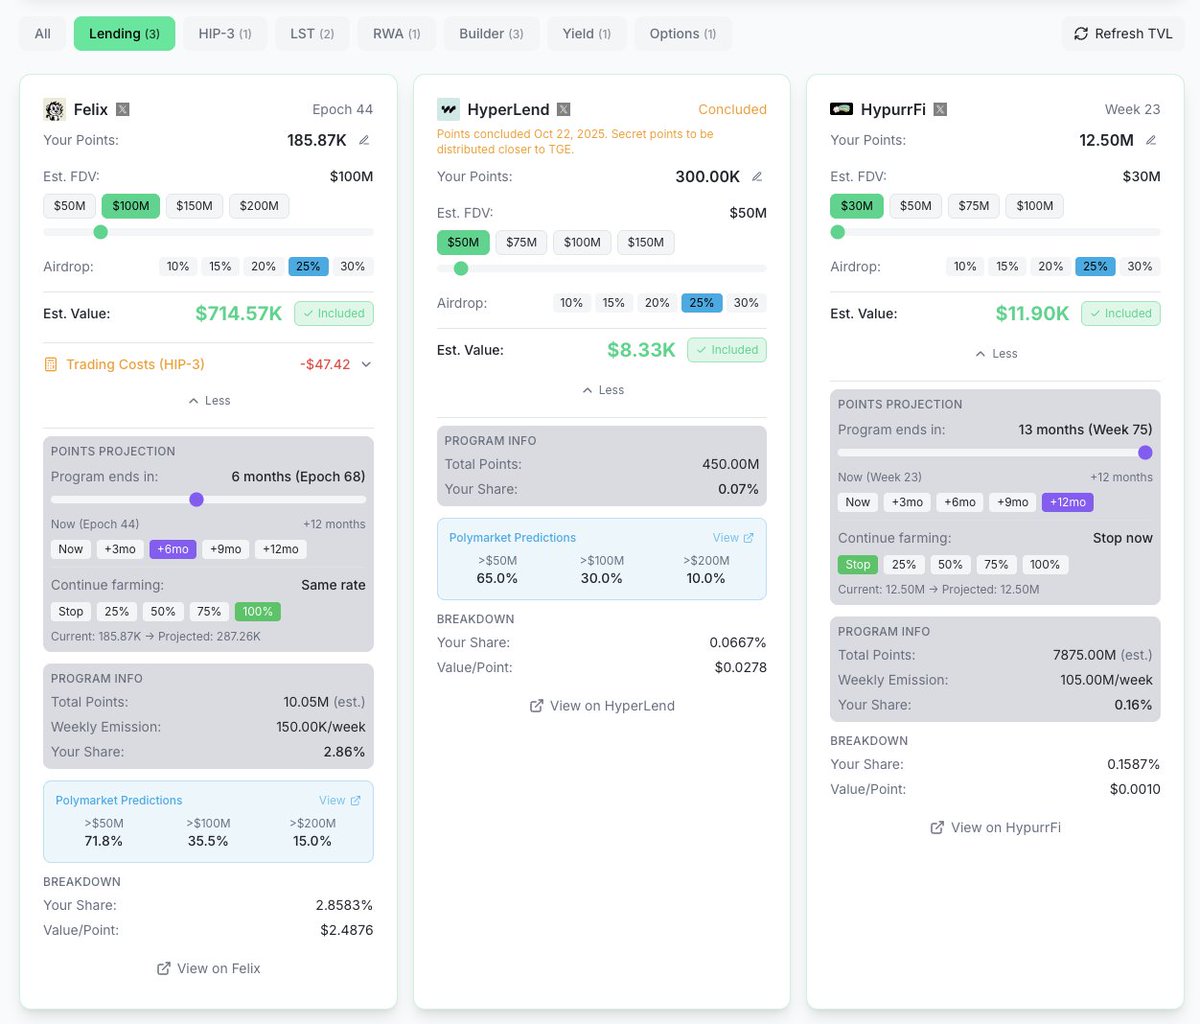The width and height of the screenshot is (1200, 1024).
Task: Switch to LST category tab
Action: click(x=312, y=33)
